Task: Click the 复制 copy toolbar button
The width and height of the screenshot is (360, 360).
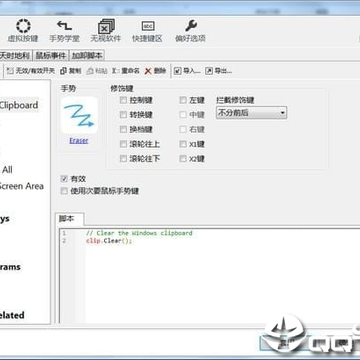Action: [71, 71]
